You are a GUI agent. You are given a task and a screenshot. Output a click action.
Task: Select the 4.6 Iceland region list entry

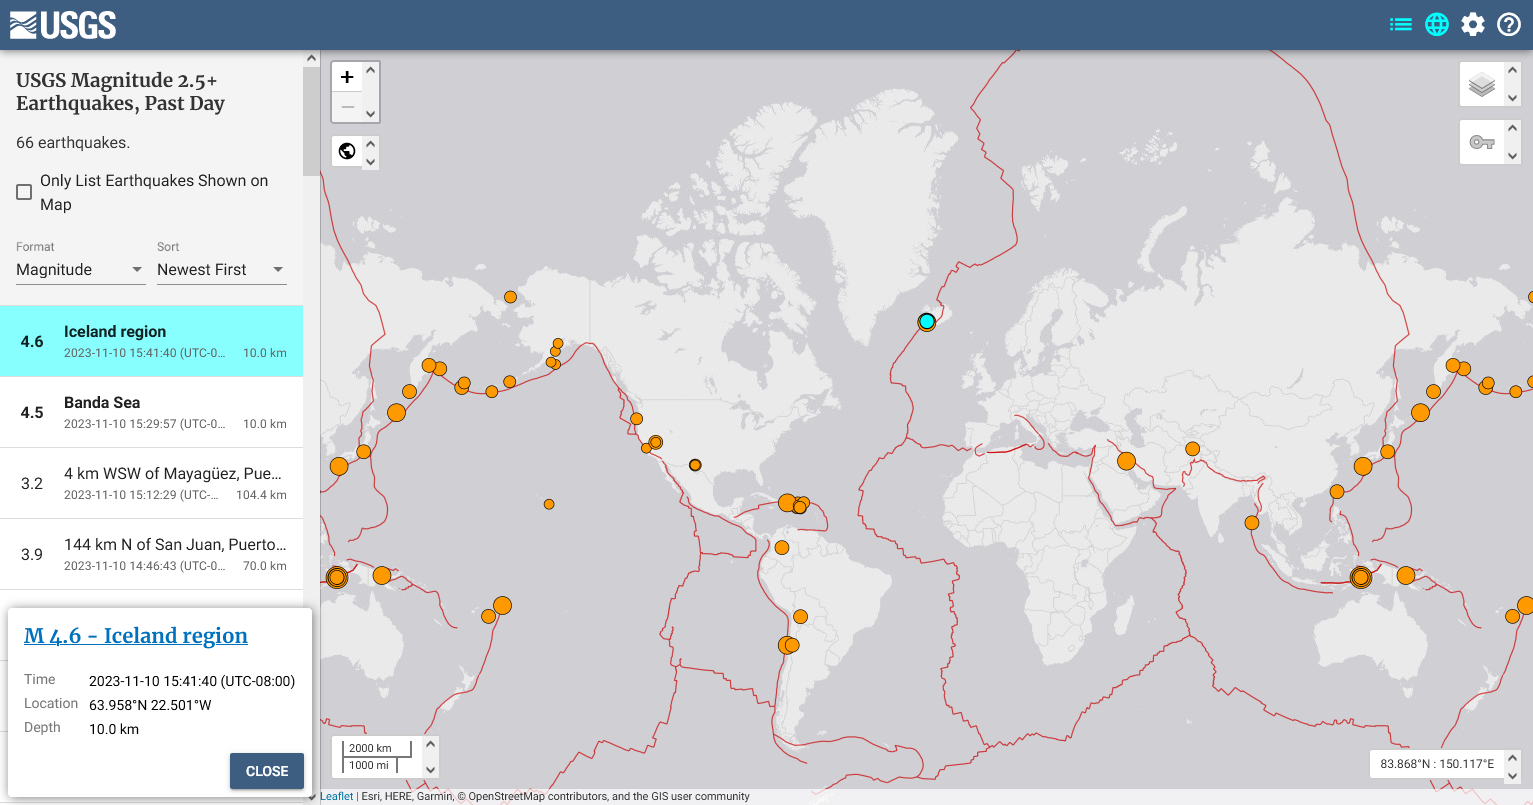151,341
